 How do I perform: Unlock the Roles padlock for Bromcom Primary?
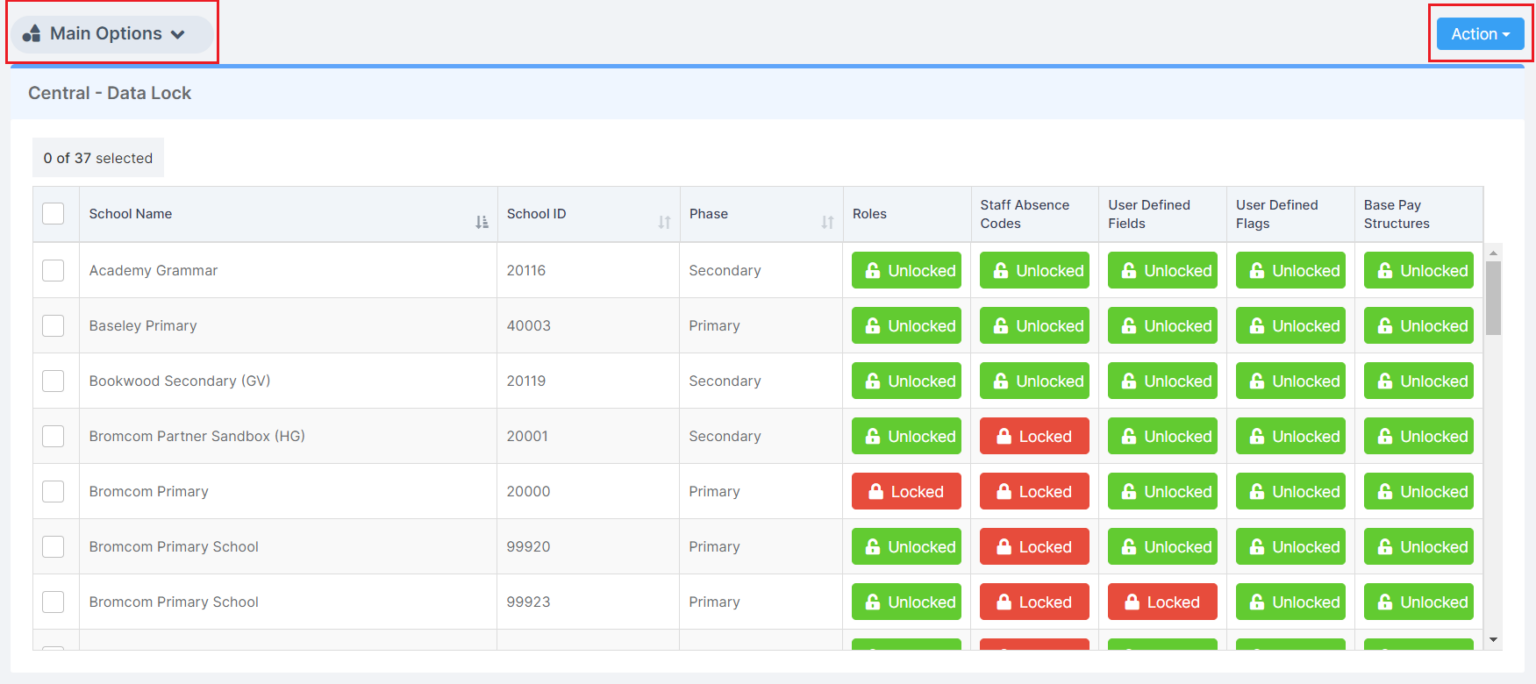[x=906, y=491]
